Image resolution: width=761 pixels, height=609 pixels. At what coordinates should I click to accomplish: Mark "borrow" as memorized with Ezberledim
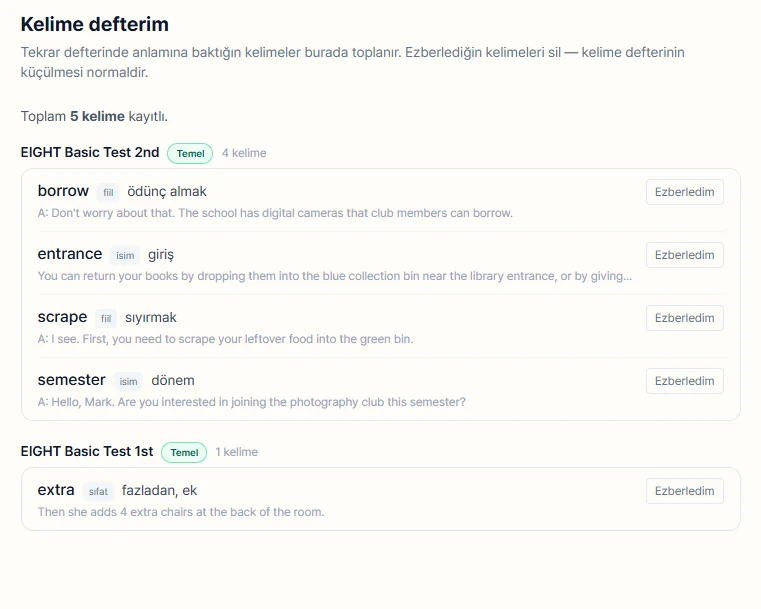pyautogui.click(x=684, y=192)
